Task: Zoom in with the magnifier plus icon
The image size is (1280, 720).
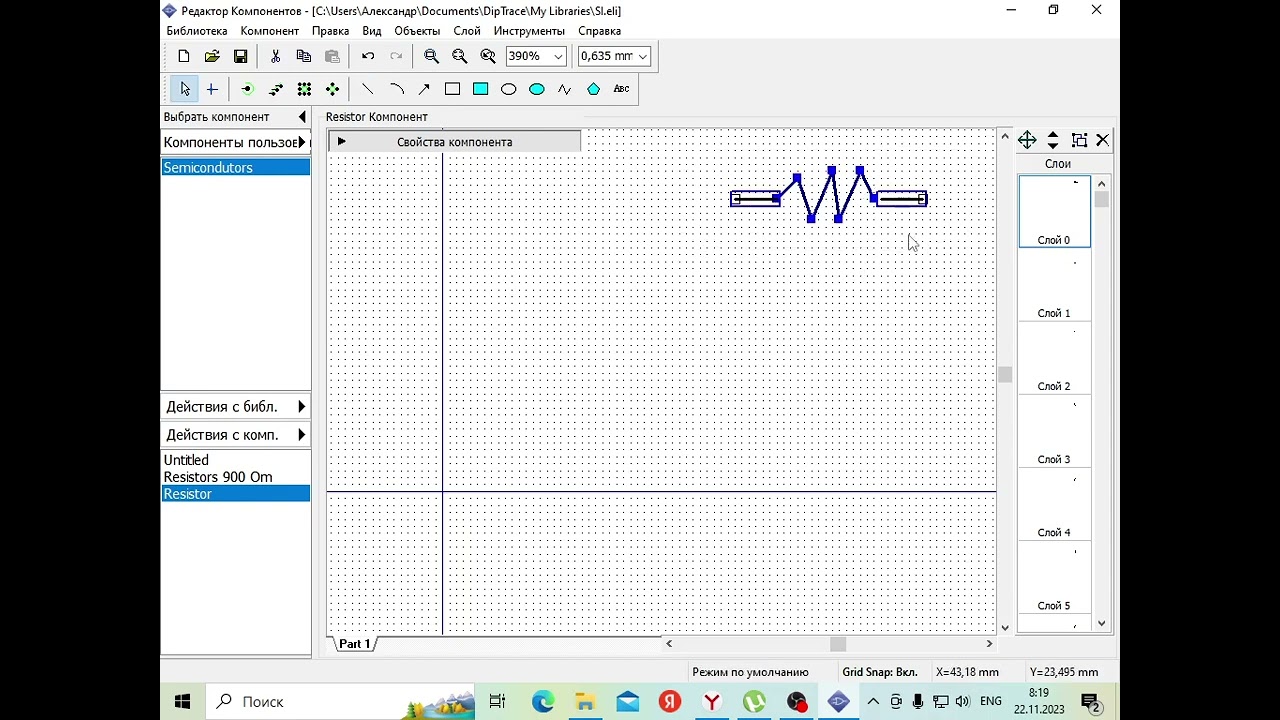Action: click(431, 57)
